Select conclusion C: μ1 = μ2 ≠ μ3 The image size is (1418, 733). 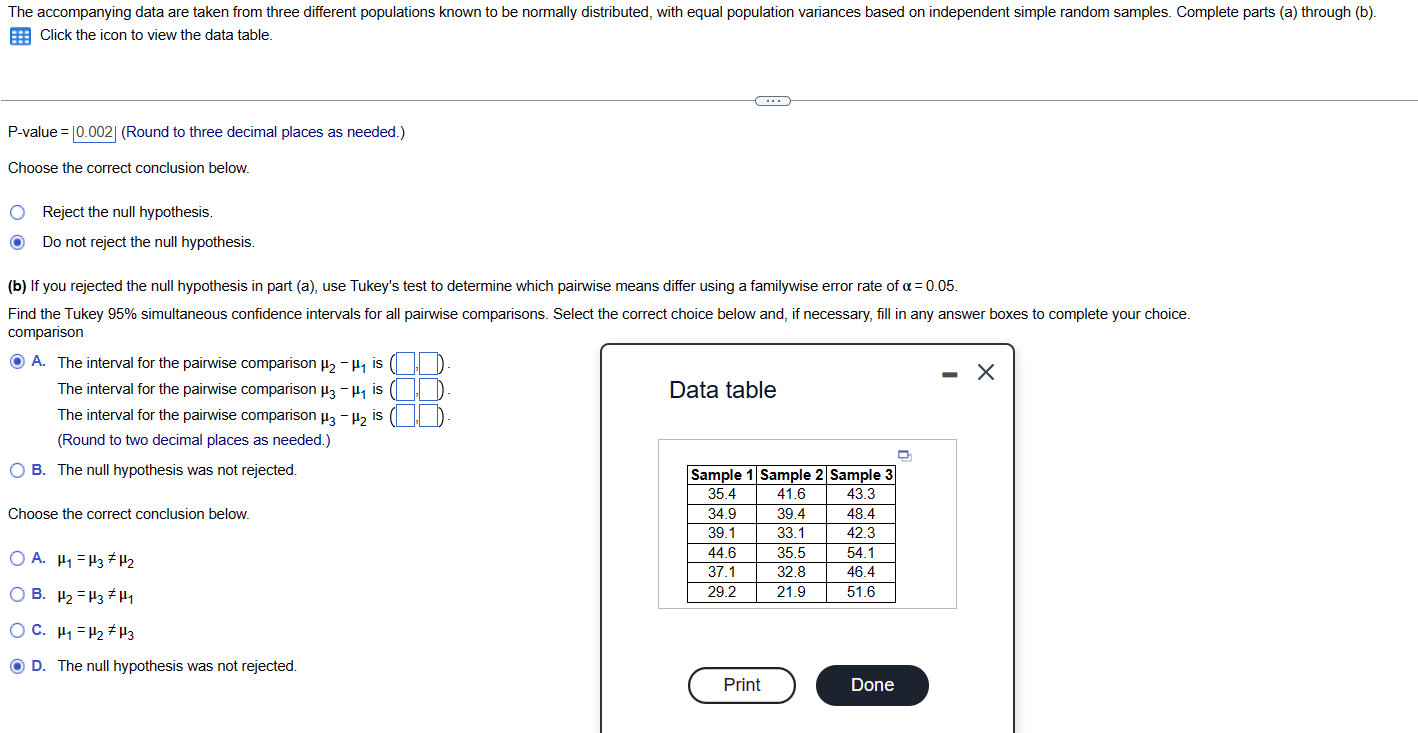click(x=16, y=631)
